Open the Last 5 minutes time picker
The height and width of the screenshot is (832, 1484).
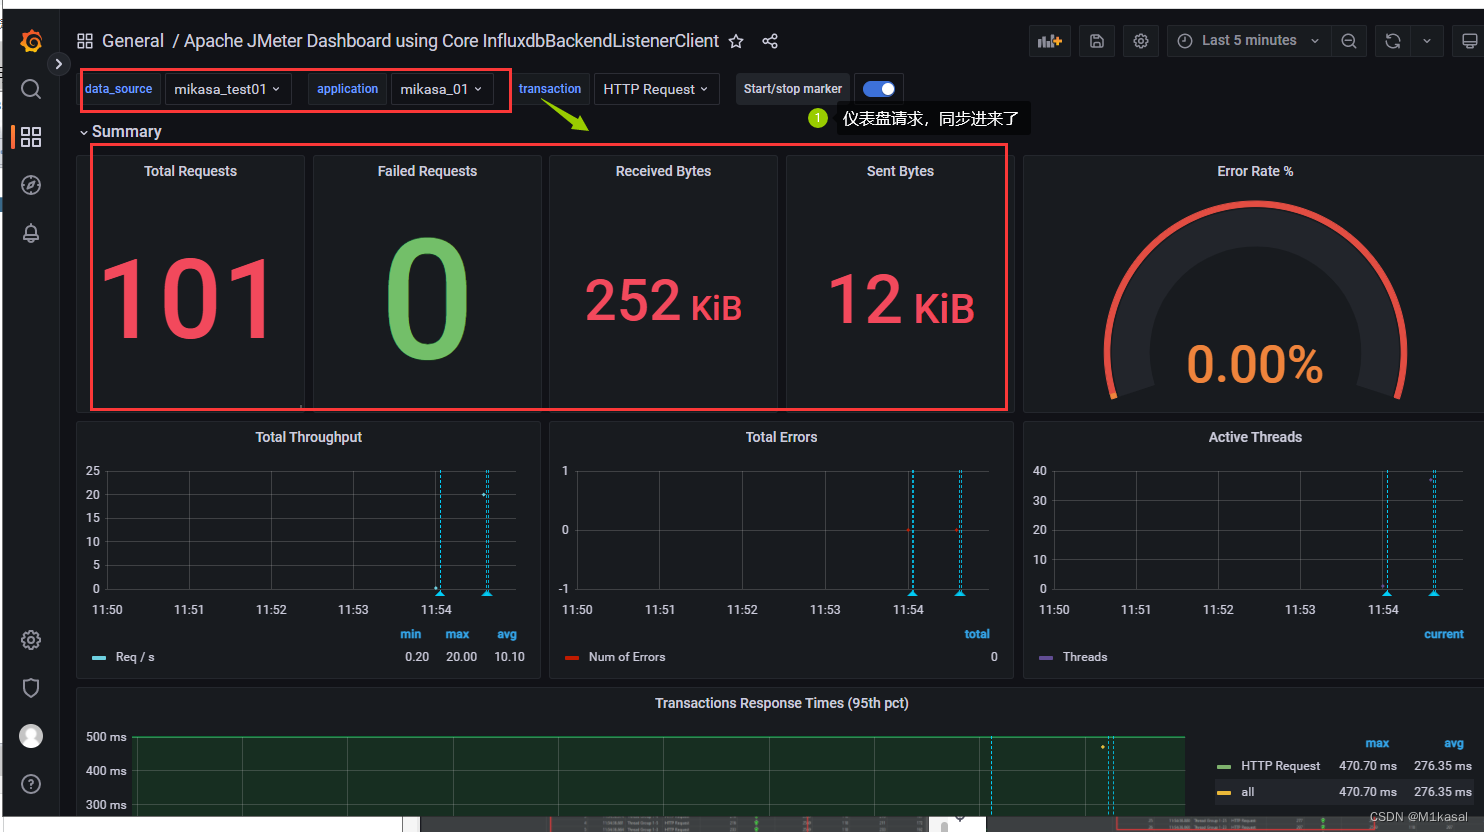point(1248,41)
